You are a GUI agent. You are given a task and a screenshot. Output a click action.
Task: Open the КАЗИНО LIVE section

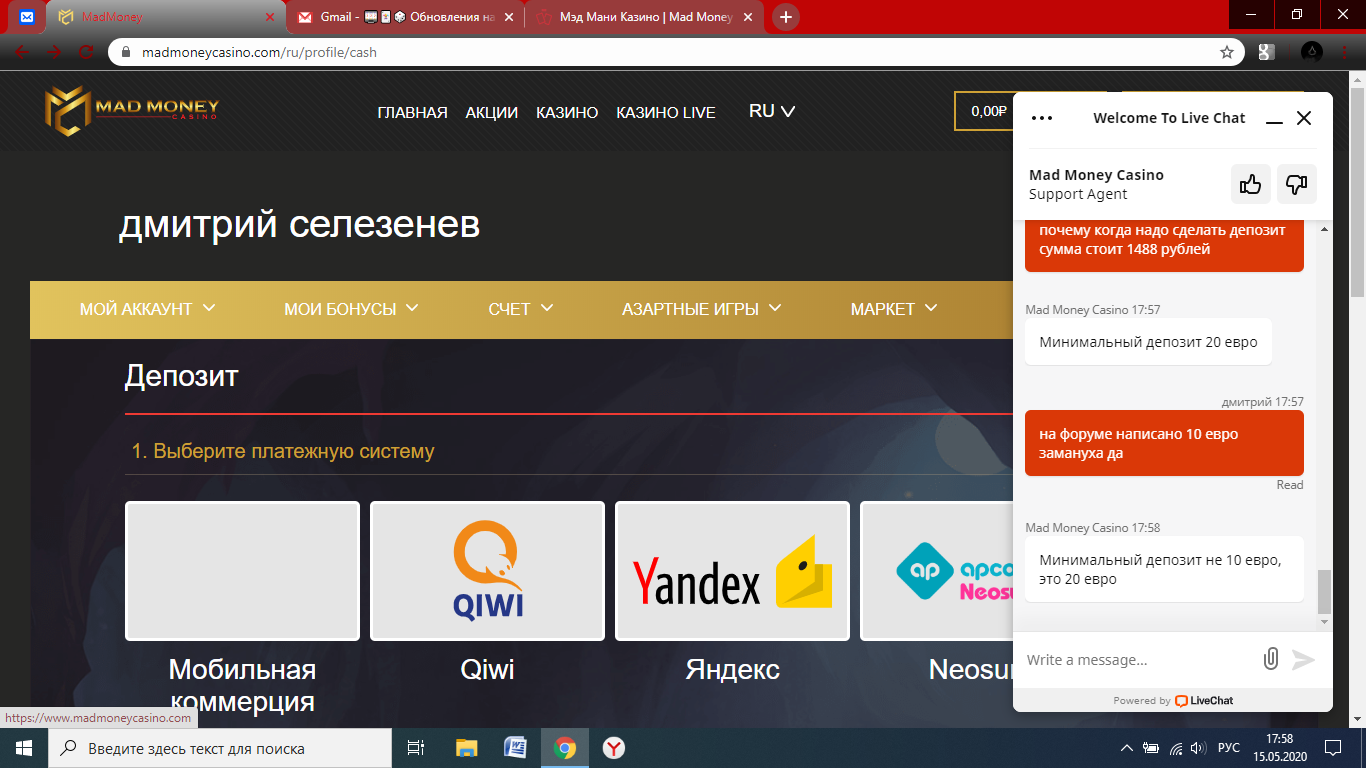click(666, 113)
